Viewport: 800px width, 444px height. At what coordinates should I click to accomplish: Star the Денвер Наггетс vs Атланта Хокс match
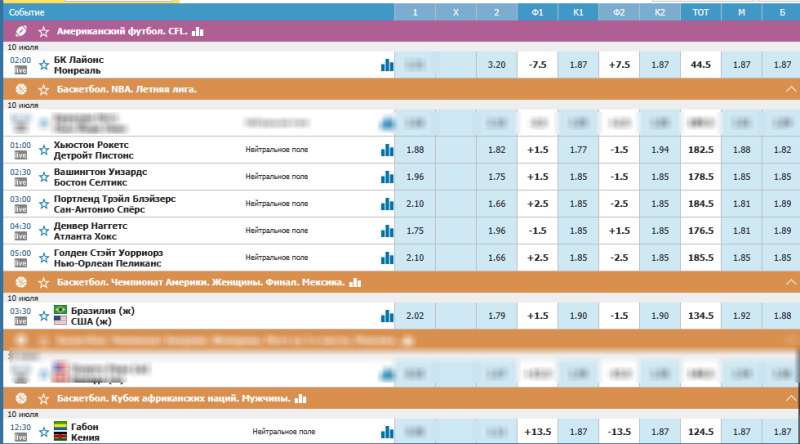pos(44,232)
